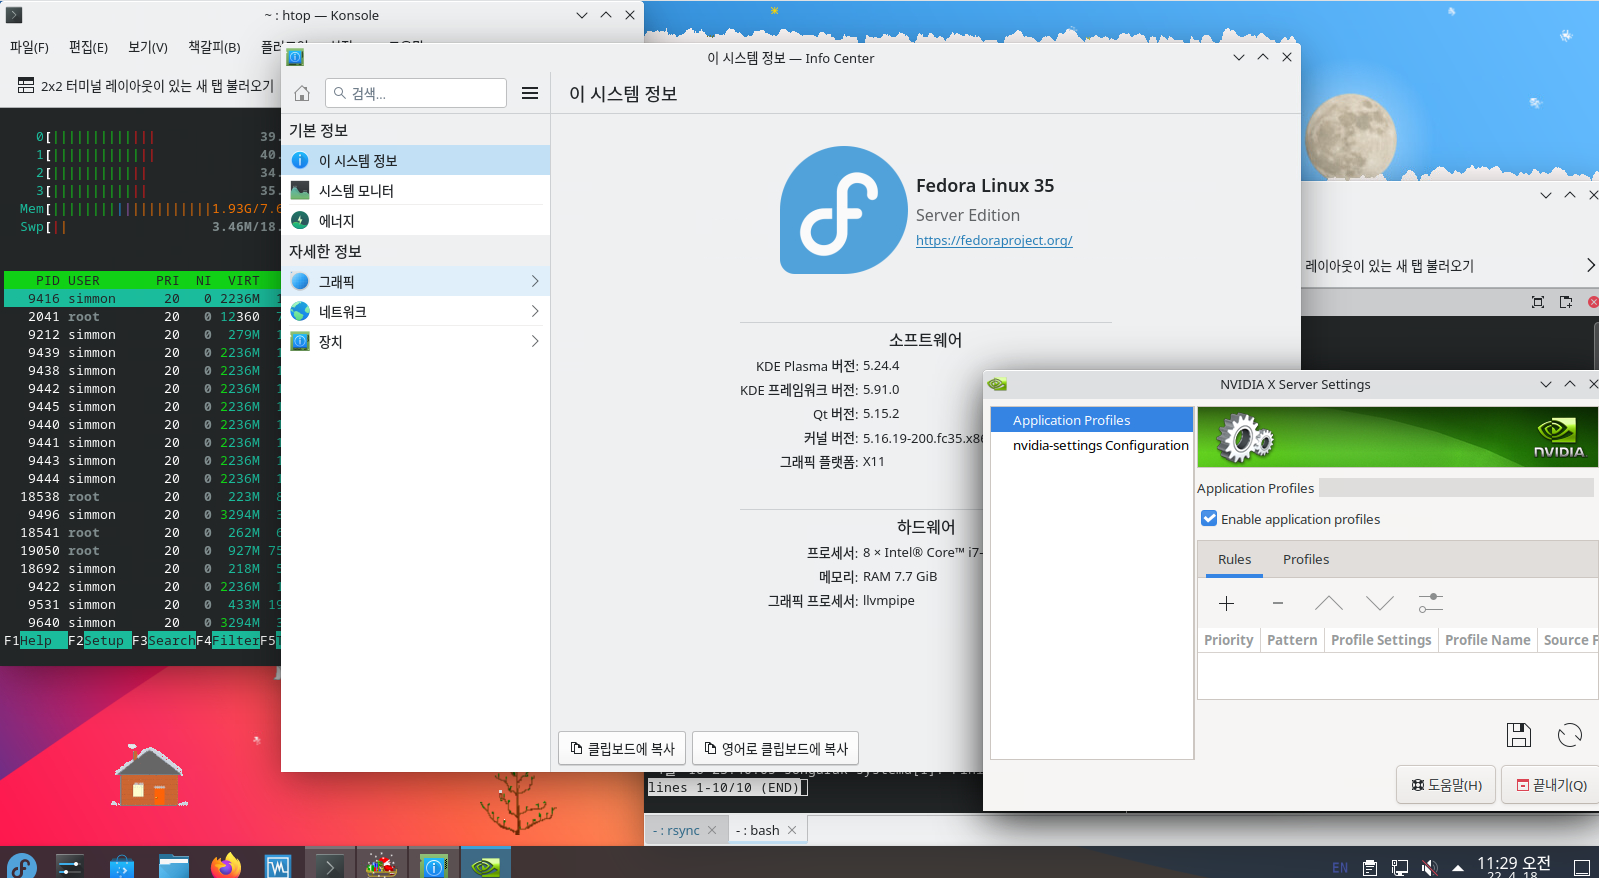Select htop row with PID 2041 root
Image resolution: width=1599 pixels, height=878 pixels.
(142, 316)
